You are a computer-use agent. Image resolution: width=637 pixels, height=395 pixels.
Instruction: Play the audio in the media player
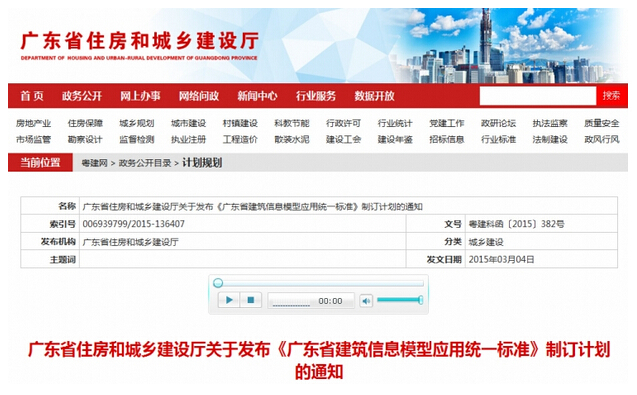(229, 300)
